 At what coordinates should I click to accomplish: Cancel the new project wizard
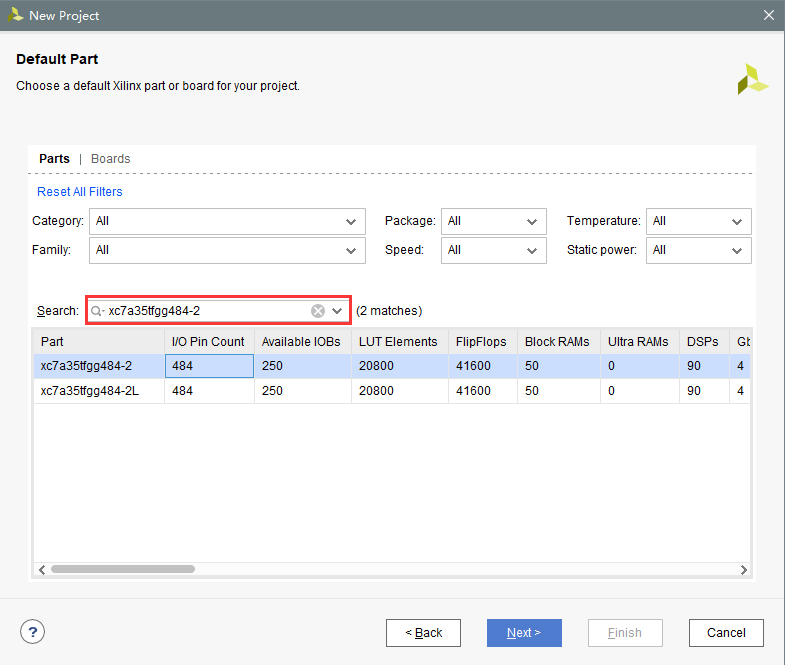[726, 633]
